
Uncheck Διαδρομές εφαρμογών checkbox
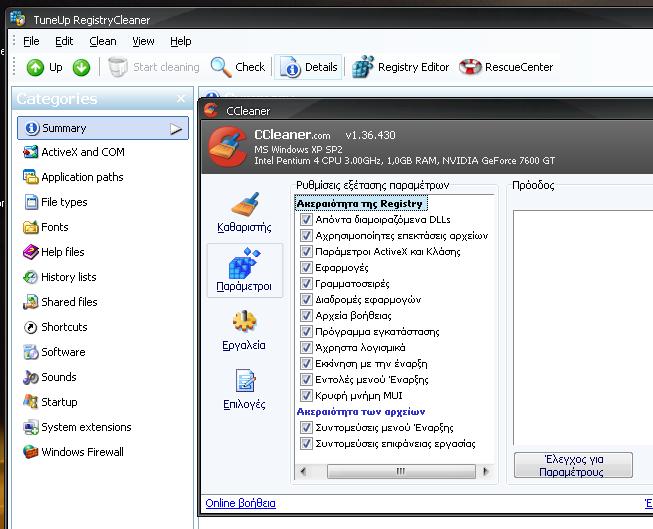click(x=306, y=299)
